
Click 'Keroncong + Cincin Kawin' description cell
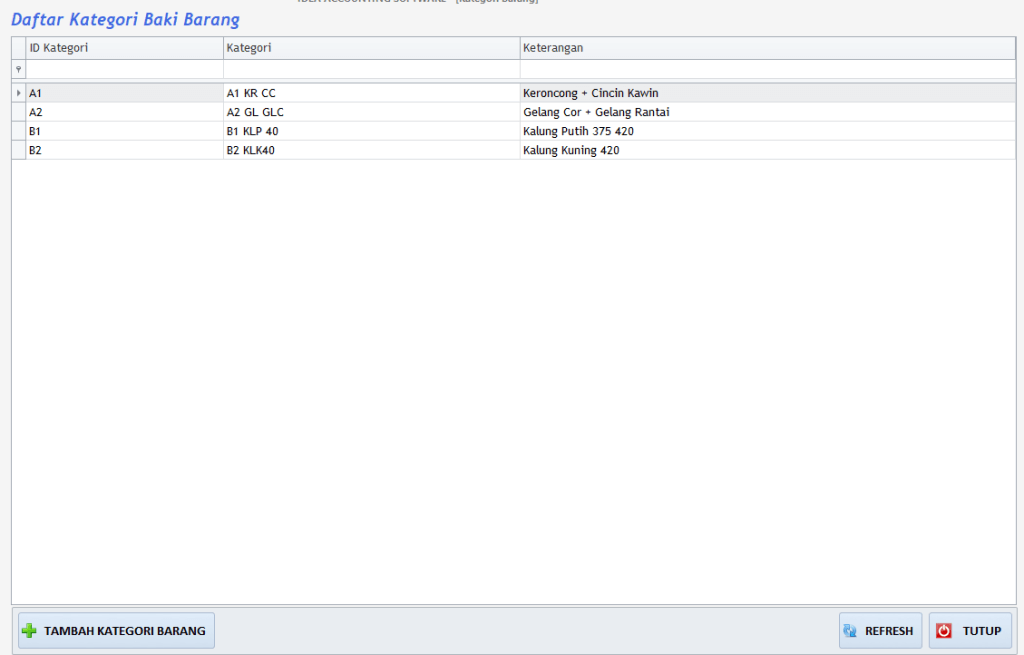tap(767, 93)
